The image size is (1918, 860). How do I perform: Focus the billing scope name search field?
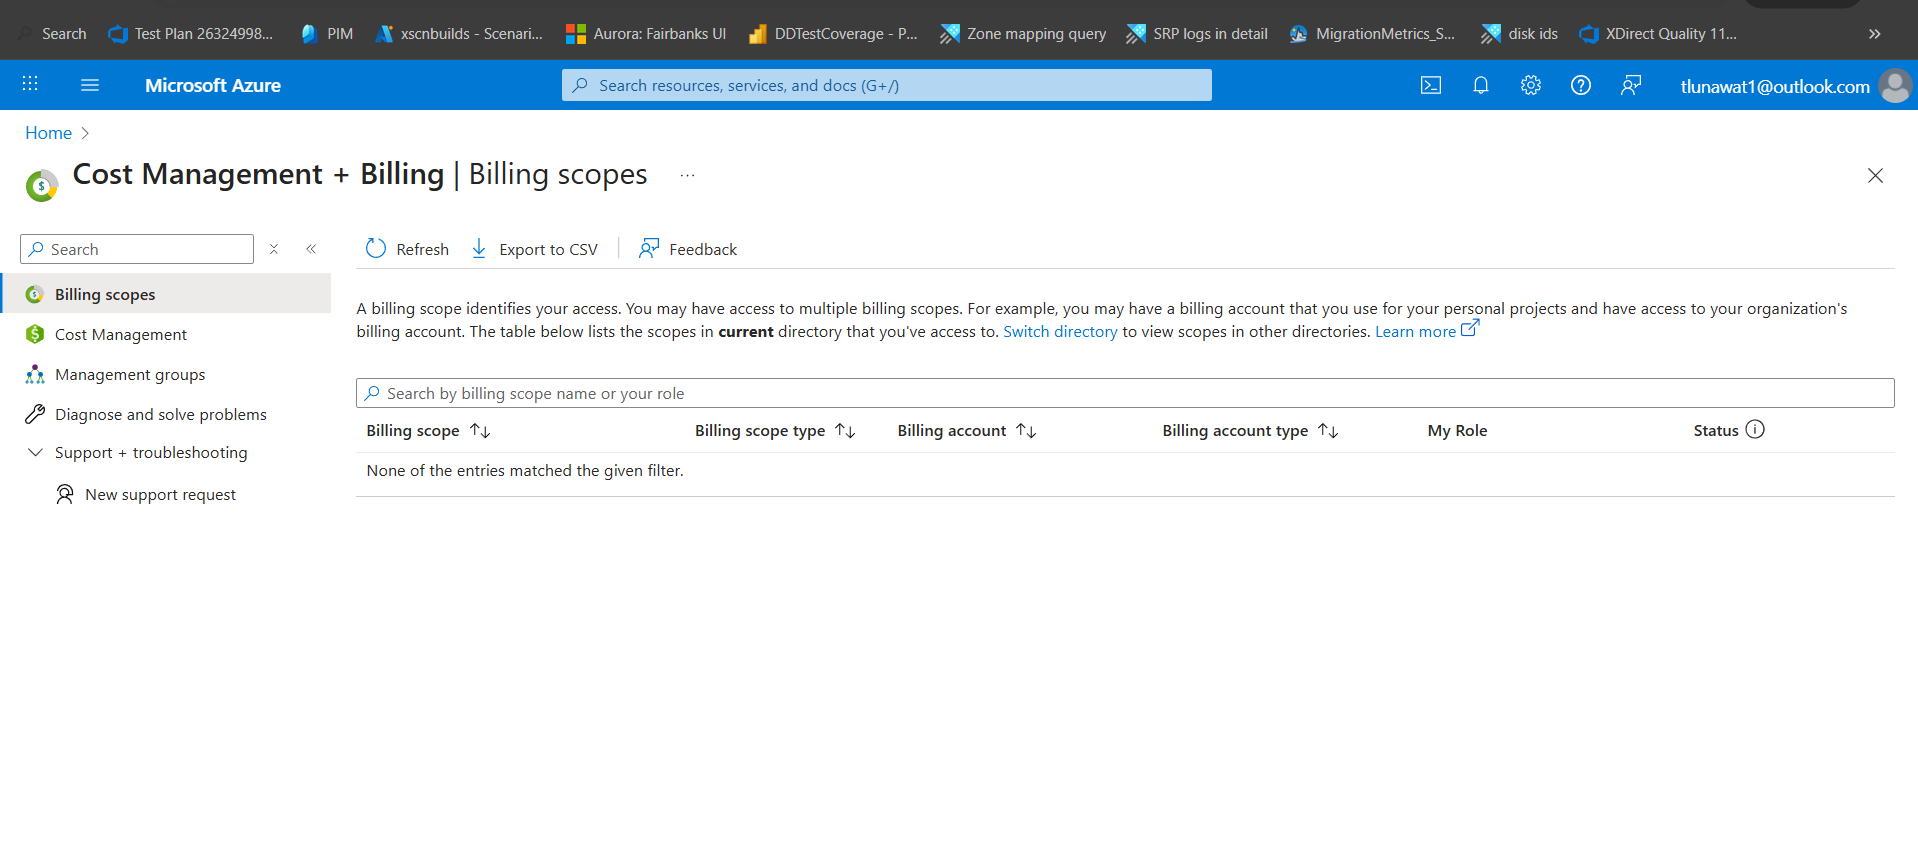coord(1125,393)
